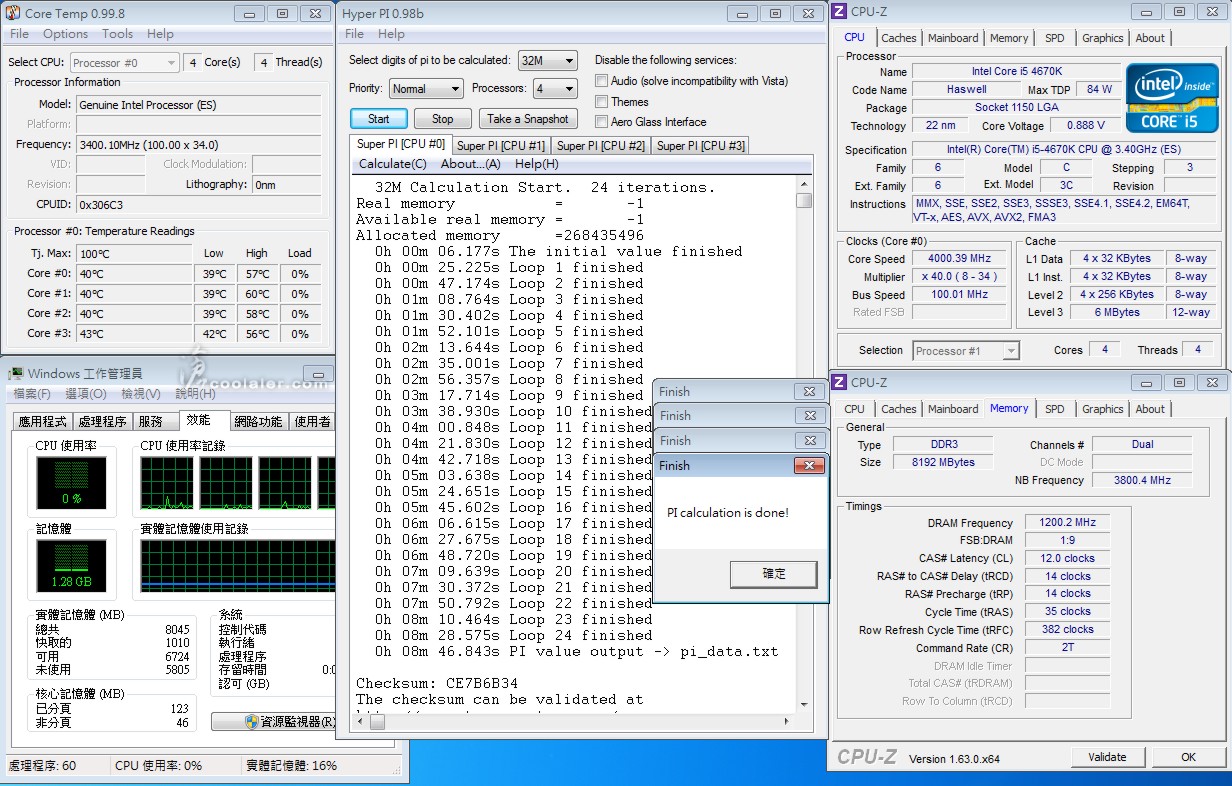
Task: Open the 說明(H) menu in Task Manager
Action: (x=195, y=394)
